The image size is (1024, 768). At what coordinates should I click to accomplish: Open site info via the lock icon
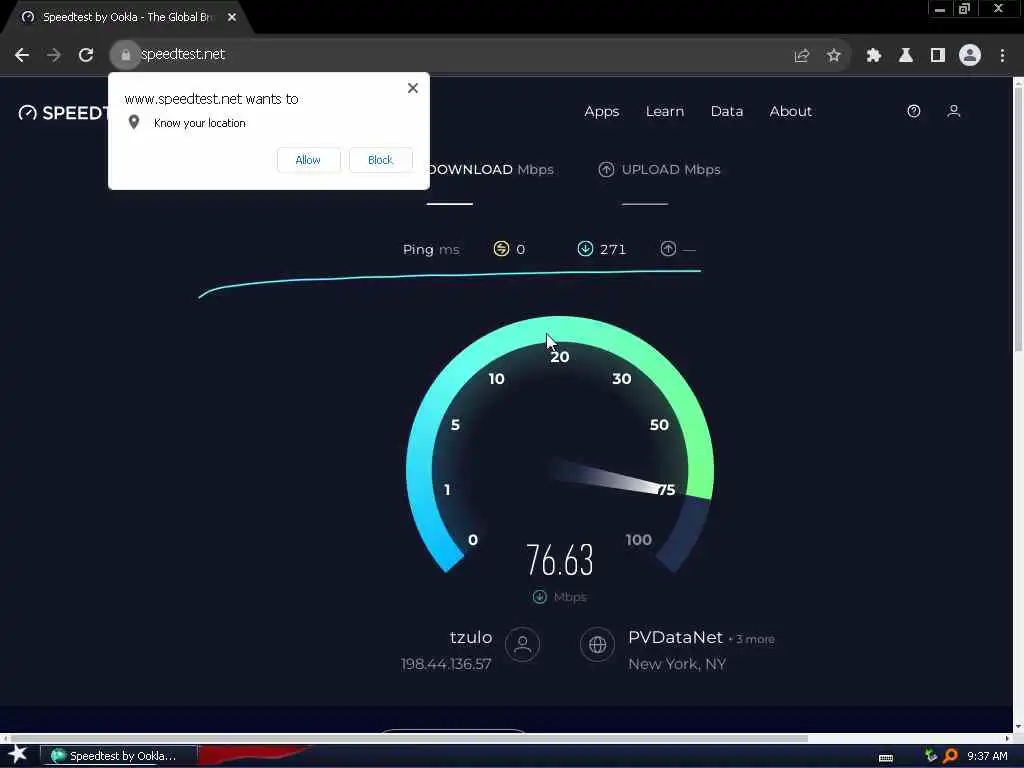(x=125, y=55)
